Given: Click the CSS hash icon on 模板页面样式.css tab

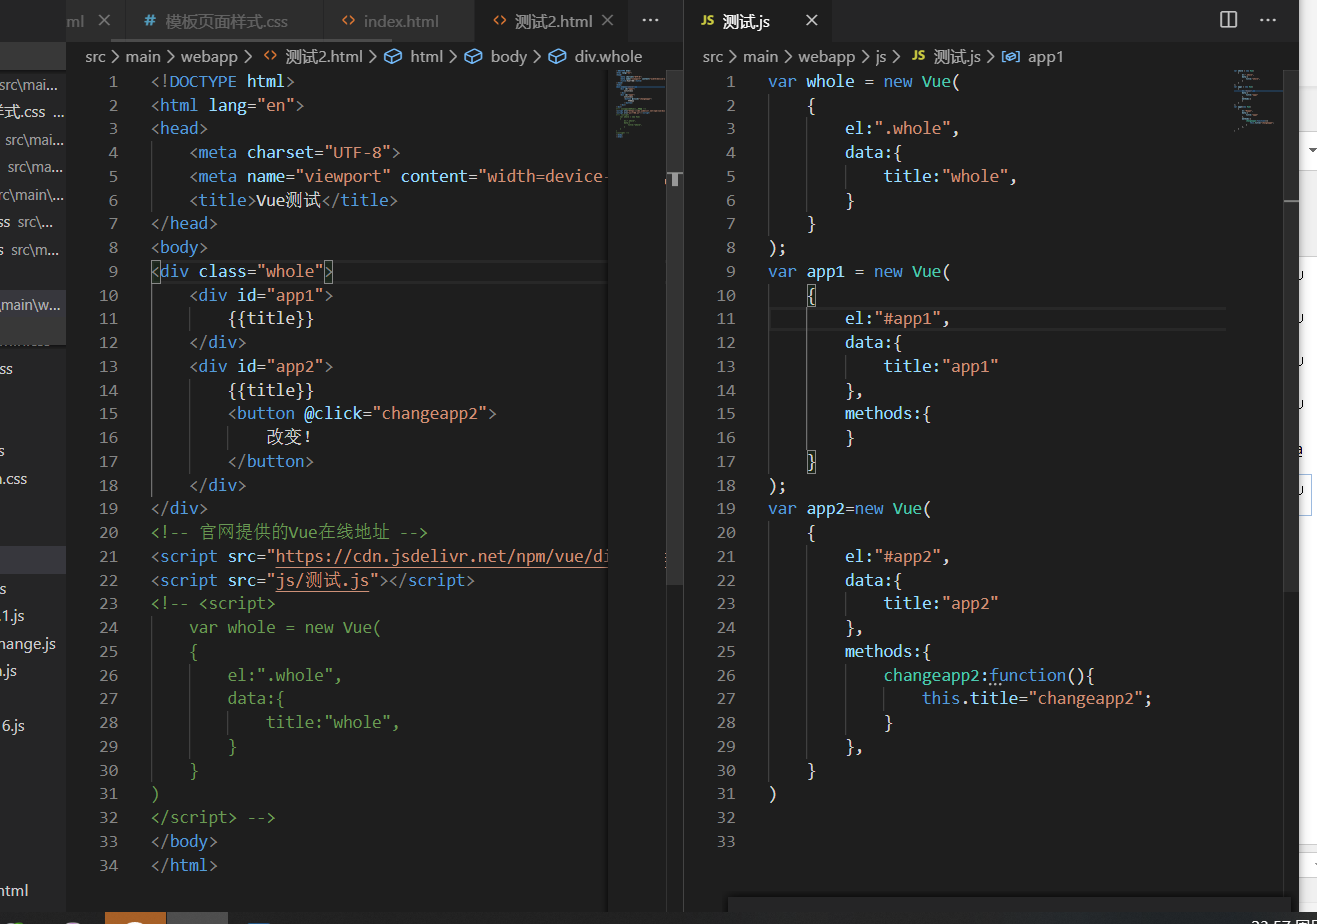Looking at the screenshot, I should tap(150, 21).
